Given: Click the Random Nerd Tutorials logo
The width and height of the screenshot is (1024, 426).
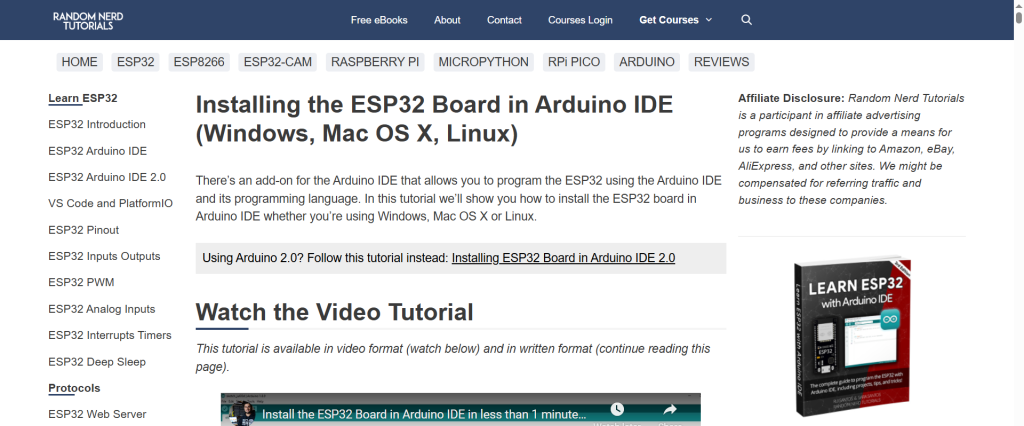Looking at the screenshot, I should click(x=88, y=20).
